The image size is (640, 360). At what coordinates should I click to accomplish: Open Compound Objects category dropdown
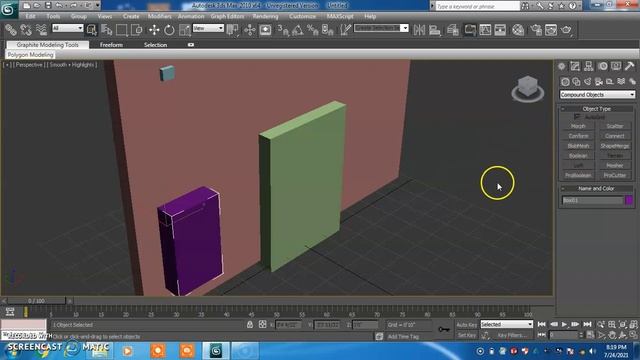tap(597, 94)
